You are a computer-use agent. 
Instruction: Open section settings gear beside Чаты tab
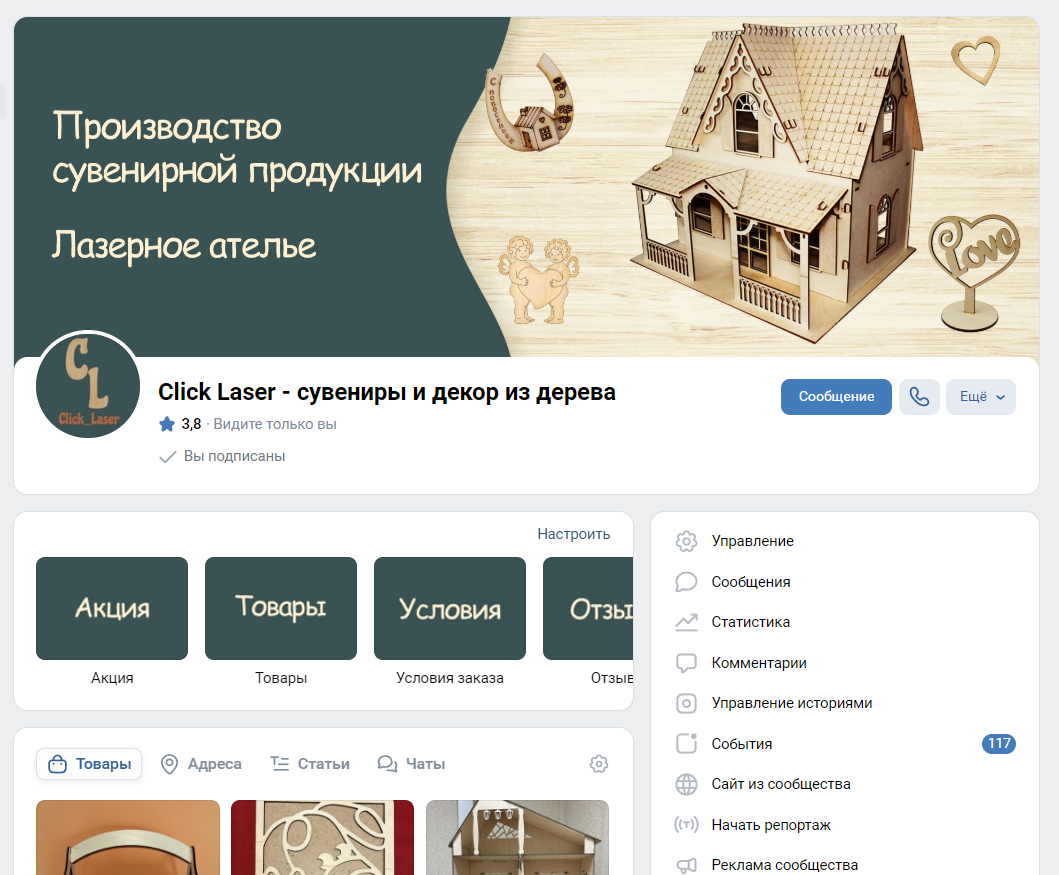tap(598, 764)
